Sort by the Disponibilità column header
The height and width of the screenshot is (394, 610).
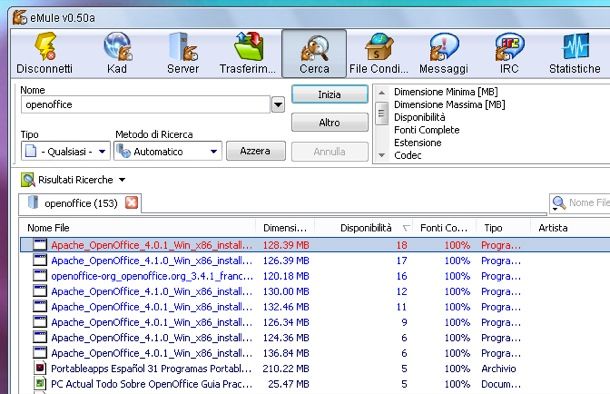click(364, 228)
